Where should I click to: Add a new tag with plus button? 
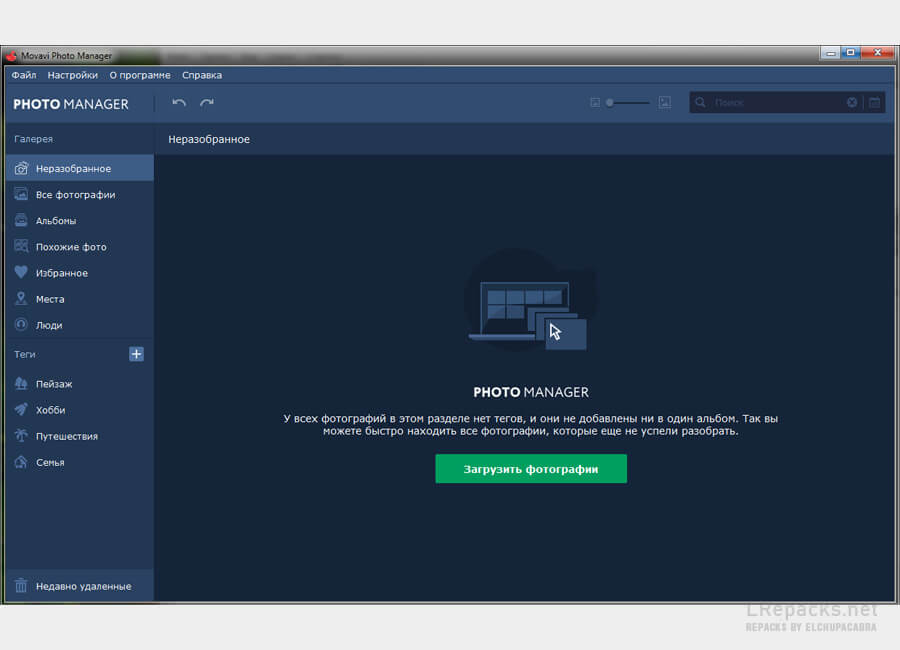tap(136, 354)
